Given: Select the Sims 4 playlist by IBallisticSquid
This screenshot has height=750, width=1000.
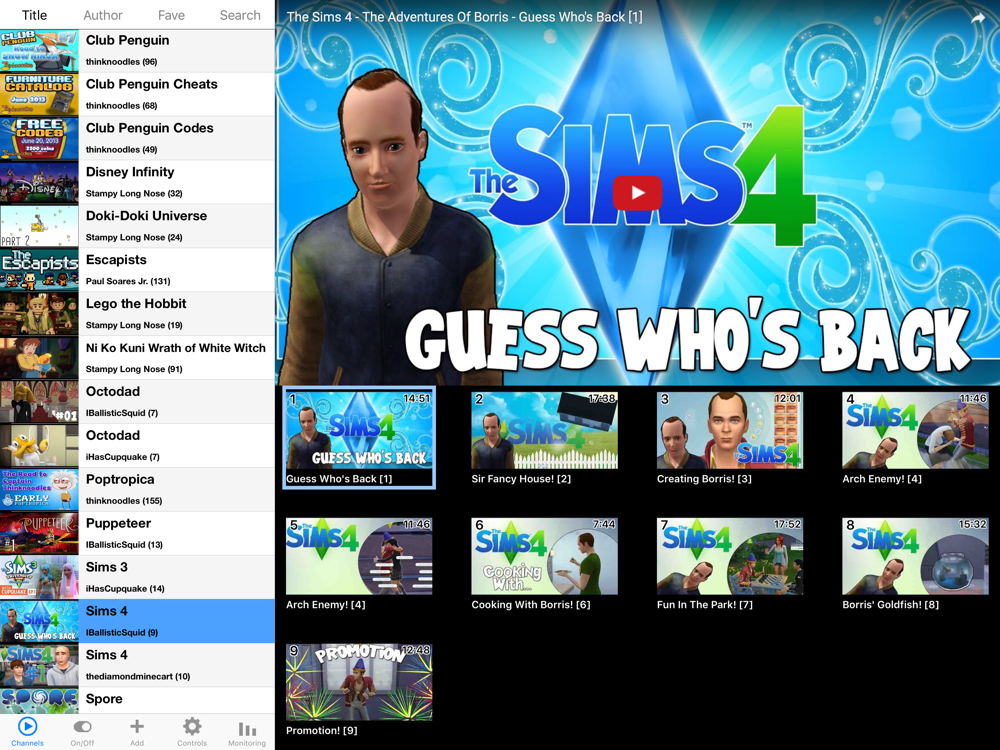Looking at the screenshot, I should coord(137,621).
